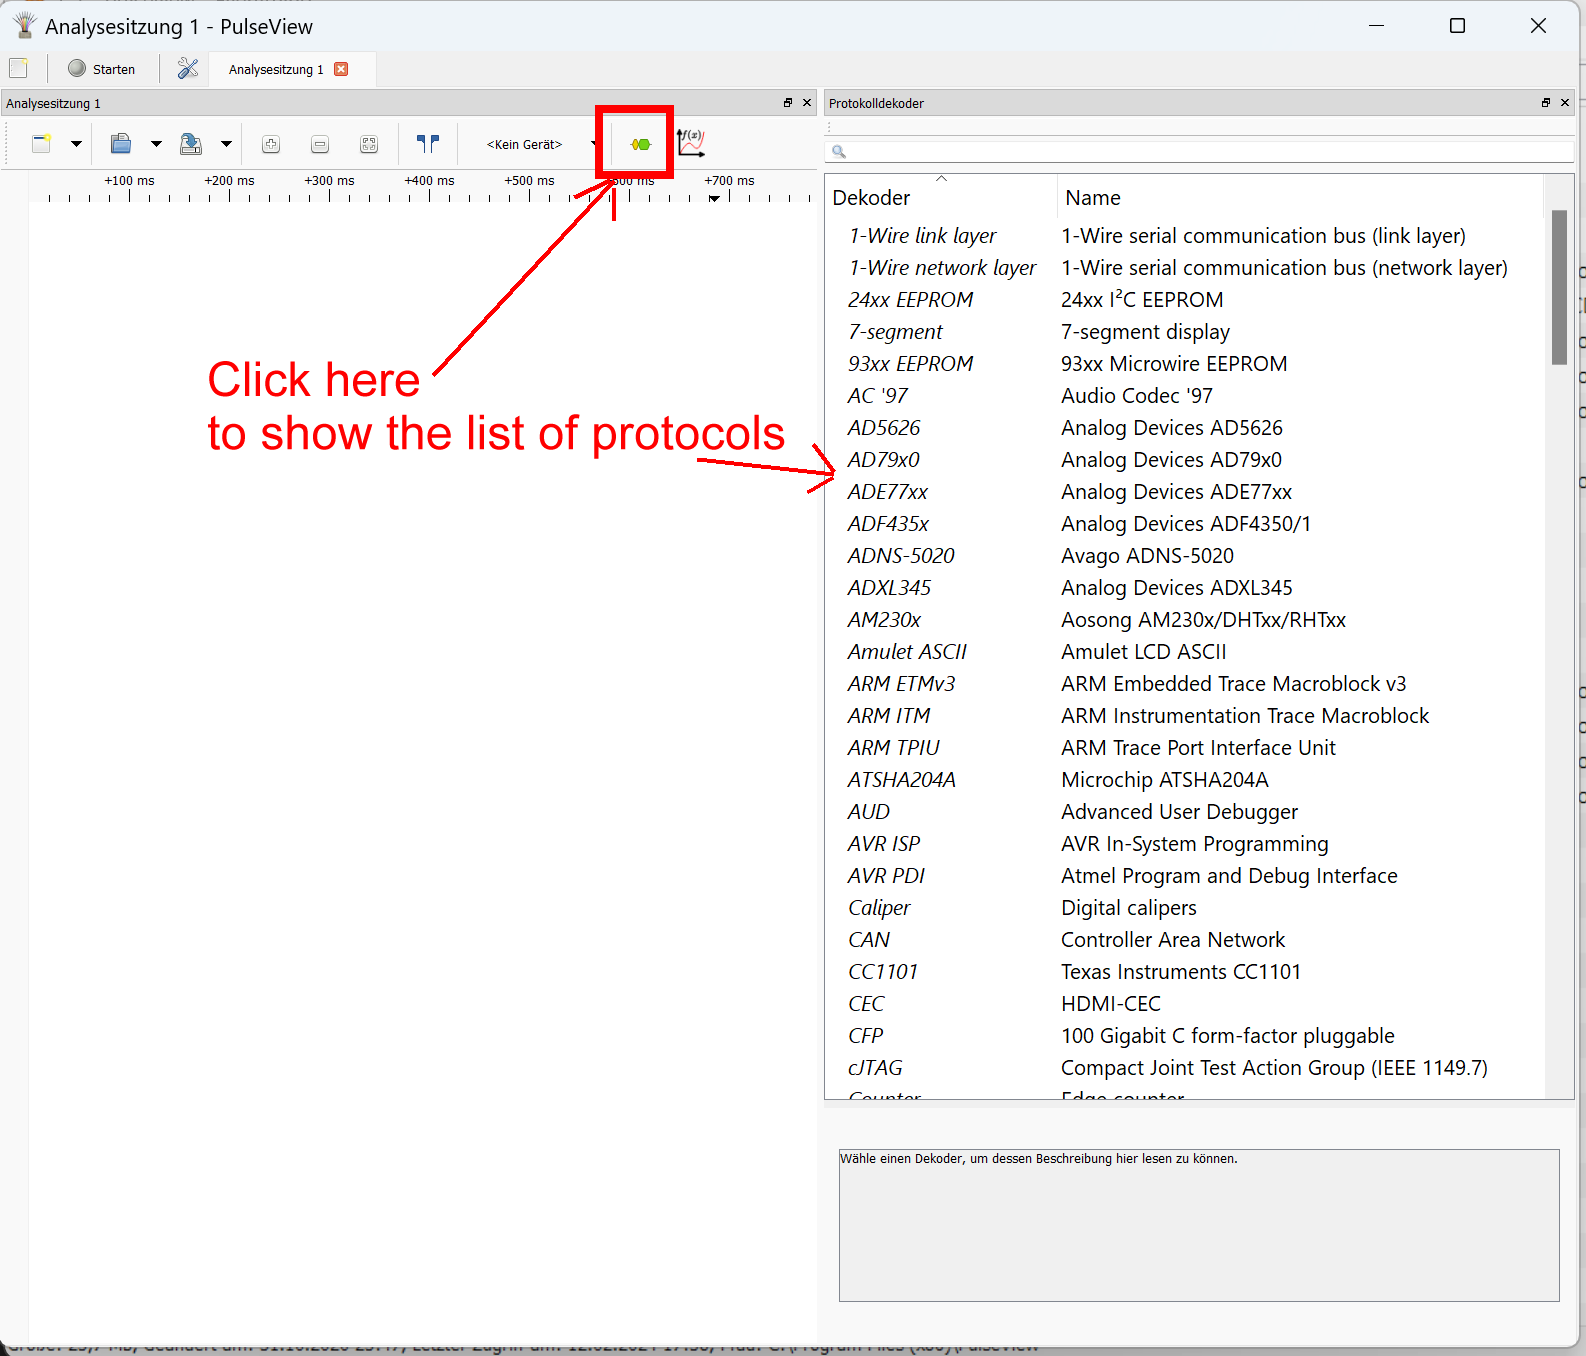Expand the new view dropdown arrow
Image resolution: width=1586 pixels, height=1356 pixels.
(x=76, y=144)
